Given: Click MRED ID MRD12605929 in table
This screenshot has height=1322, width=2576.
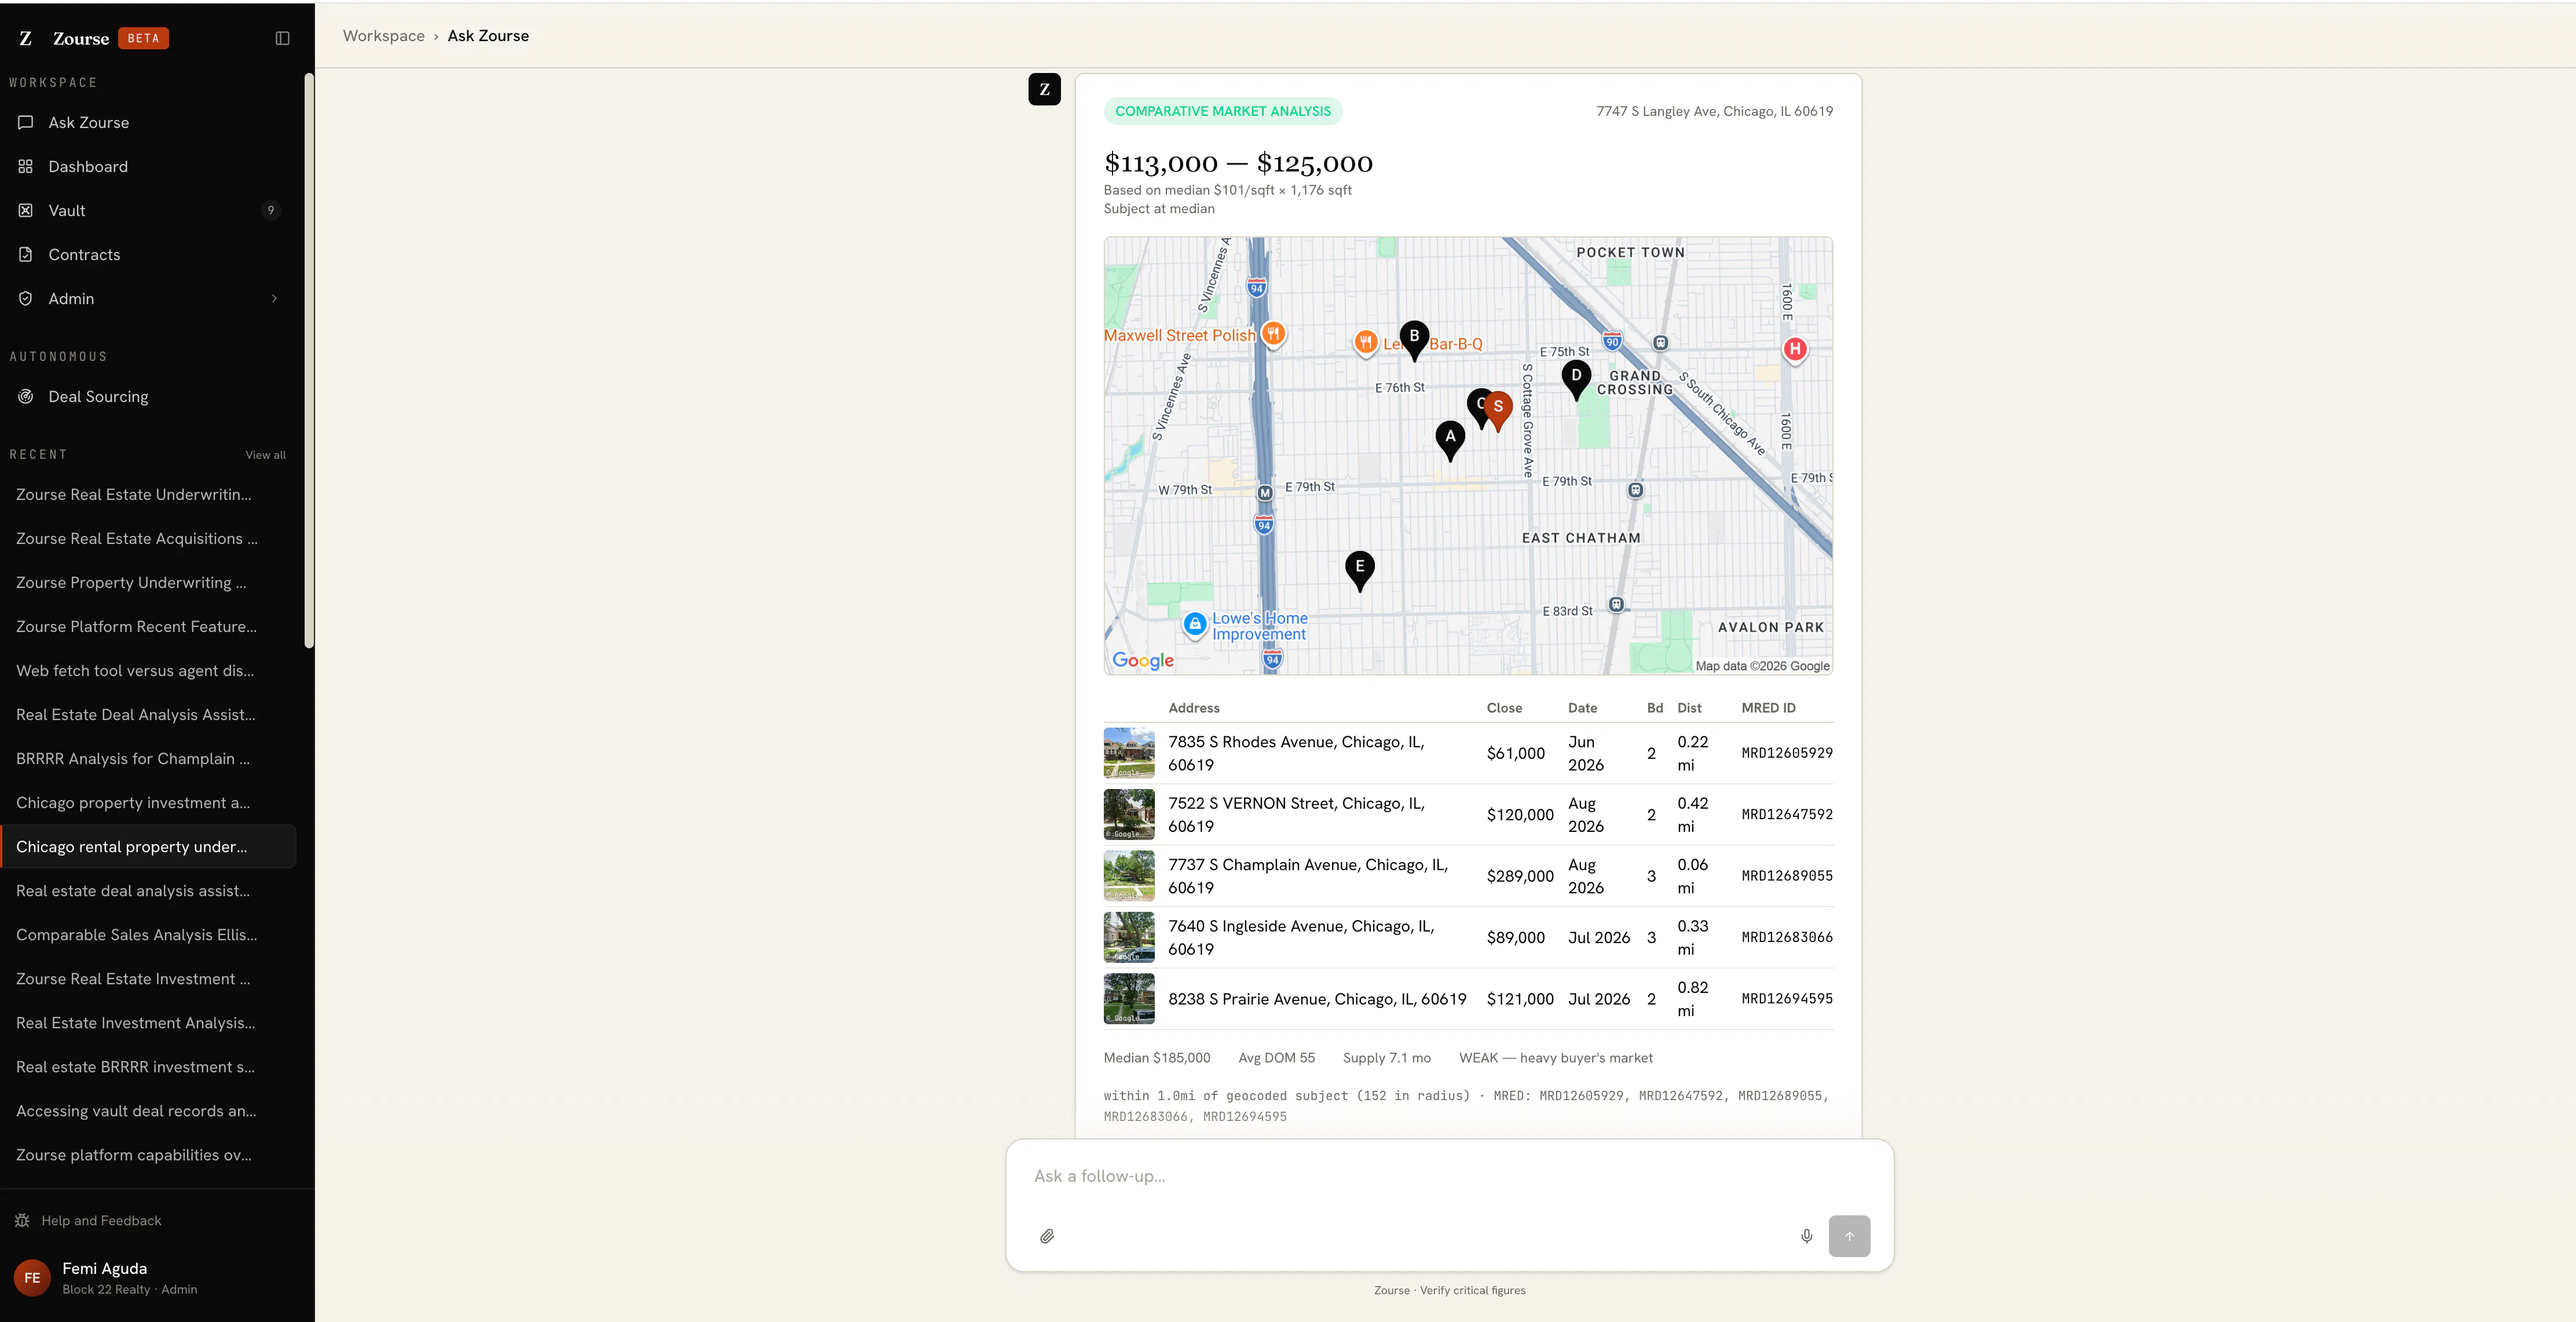Looking at the screenshot, I should (x=1787, y=753).
